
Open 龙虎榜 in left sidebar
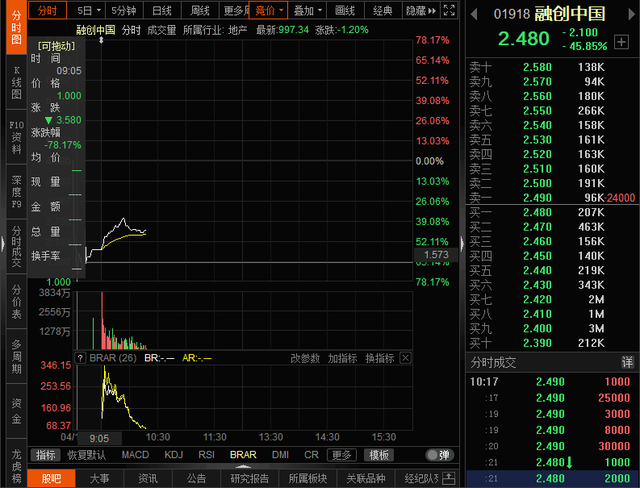(16, 465)
